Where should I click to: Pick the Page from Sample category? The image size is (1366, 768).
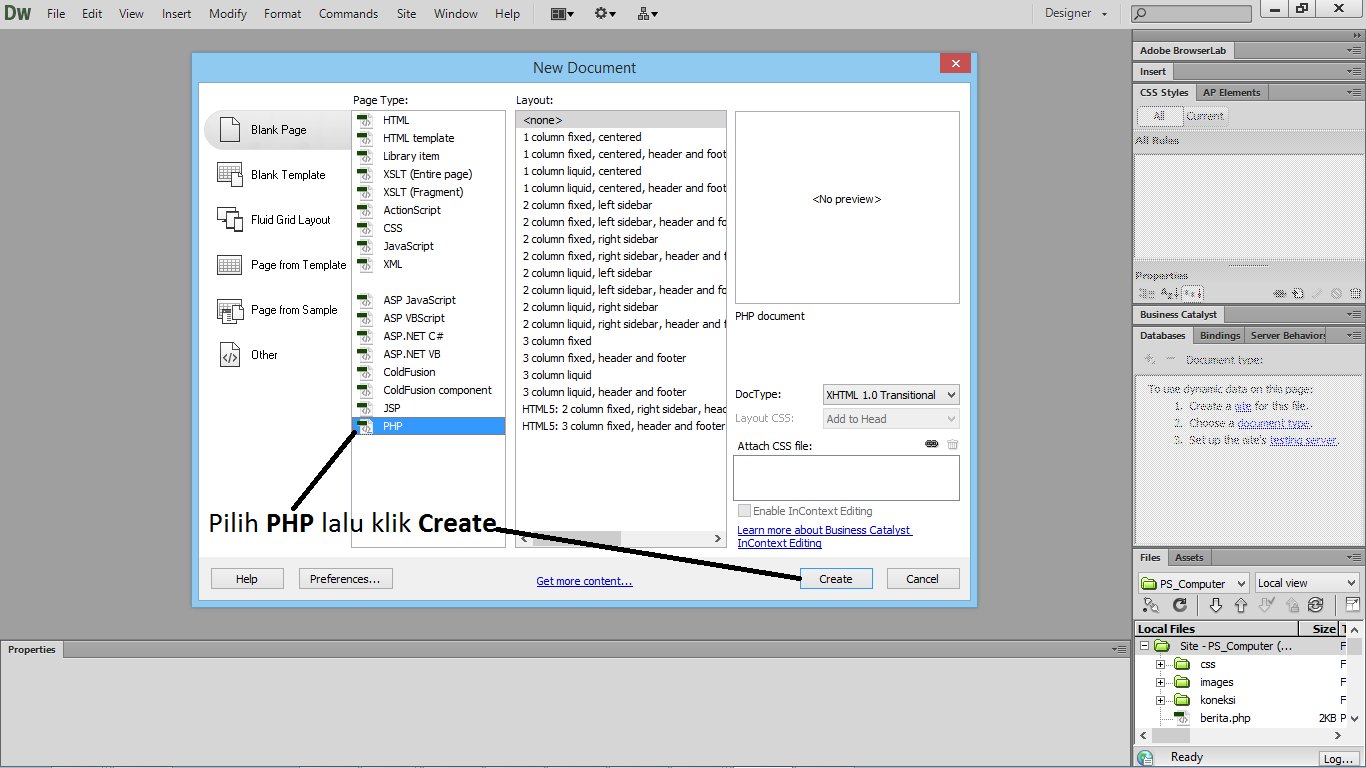click(x=278, y=310)
